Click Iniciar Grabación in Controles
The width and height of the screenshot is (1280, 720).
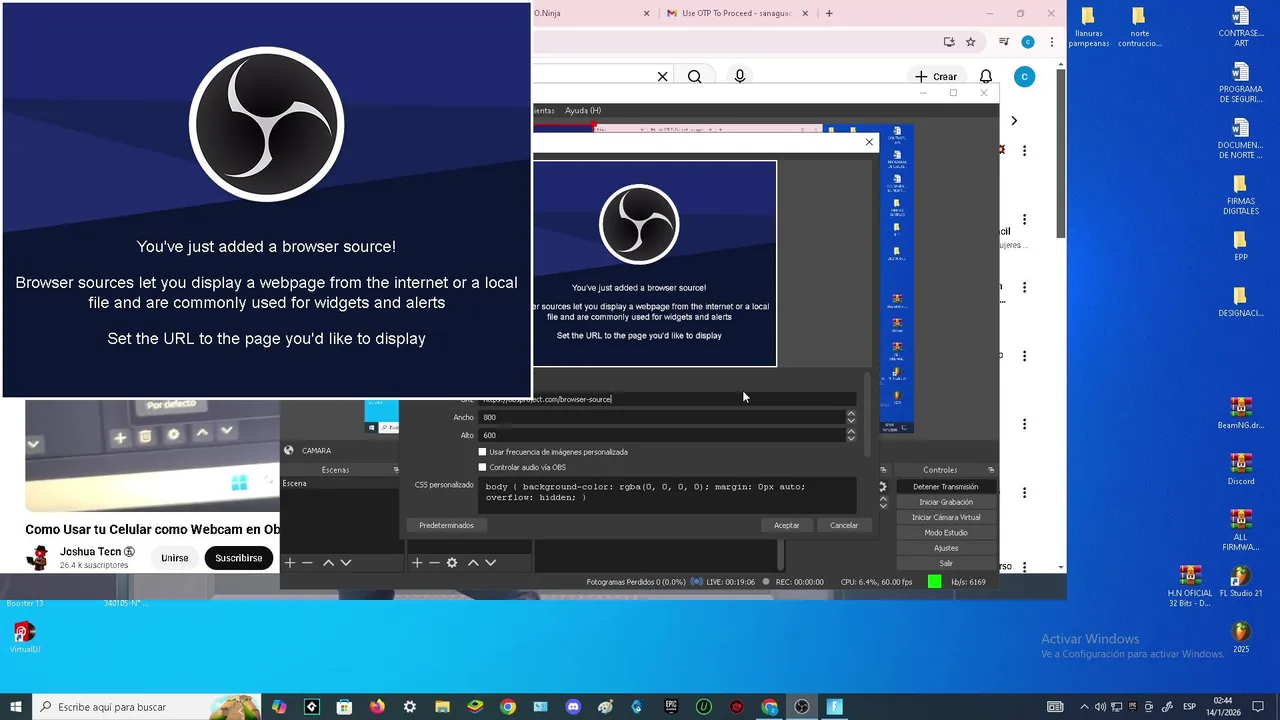(x=946, y=502)
